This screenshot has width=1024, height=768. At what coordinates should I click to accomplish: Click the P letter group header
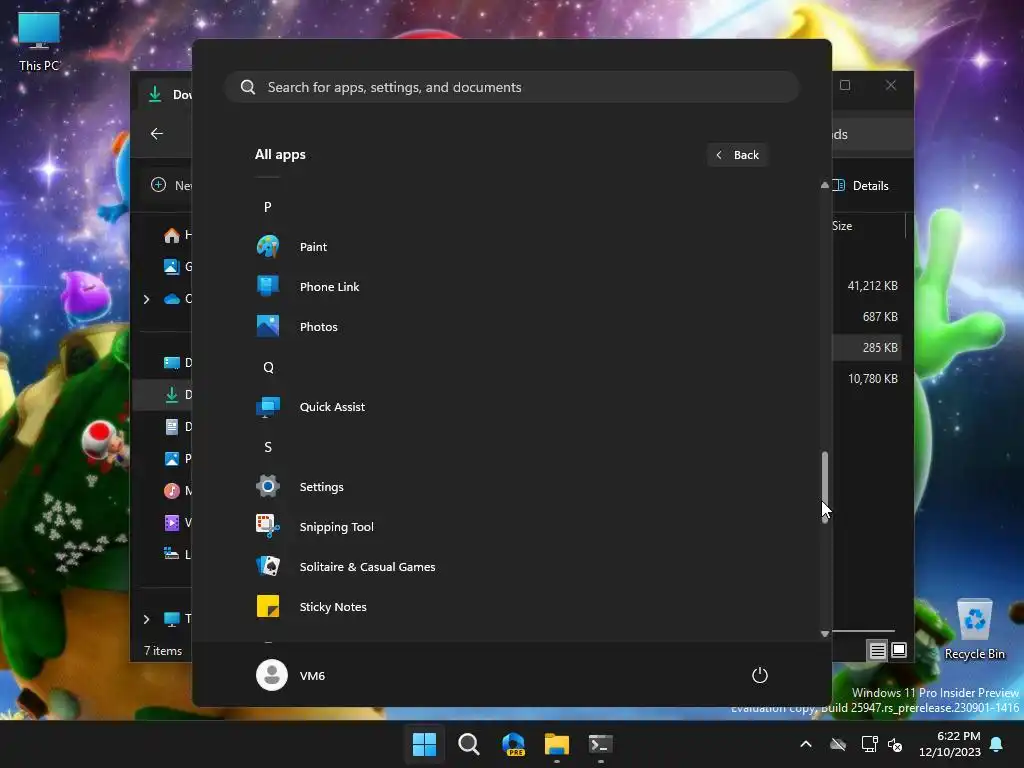pyautogui.click(x=268, y=207)
